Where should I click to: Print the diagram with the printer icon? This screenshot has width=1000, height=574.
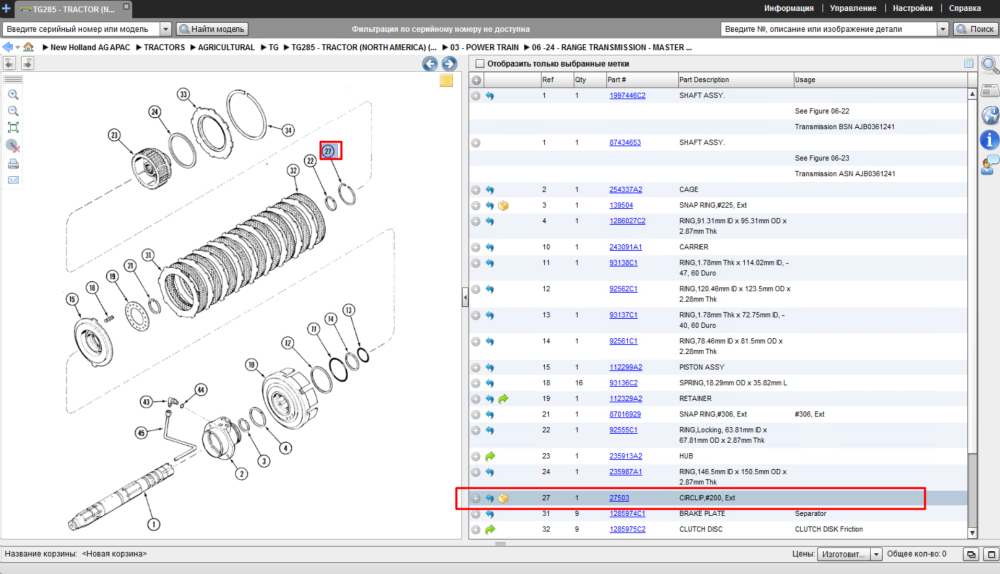pos(13,164)
